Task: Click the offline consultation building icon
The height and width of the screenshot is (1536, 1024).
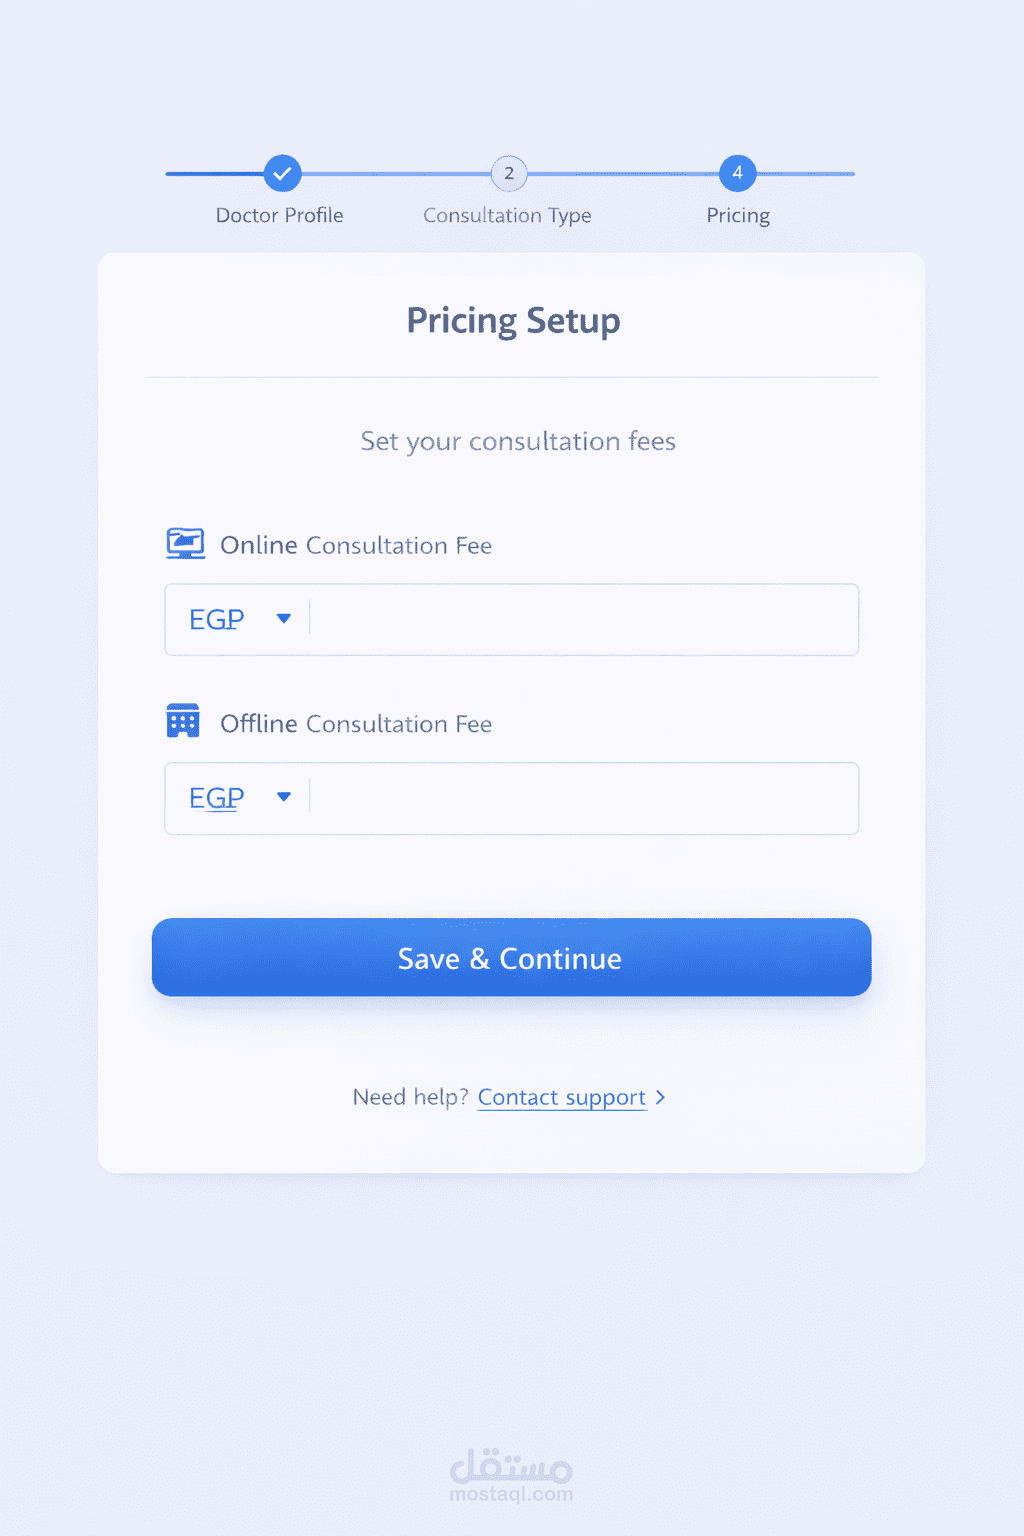Action: pos(183,721)
